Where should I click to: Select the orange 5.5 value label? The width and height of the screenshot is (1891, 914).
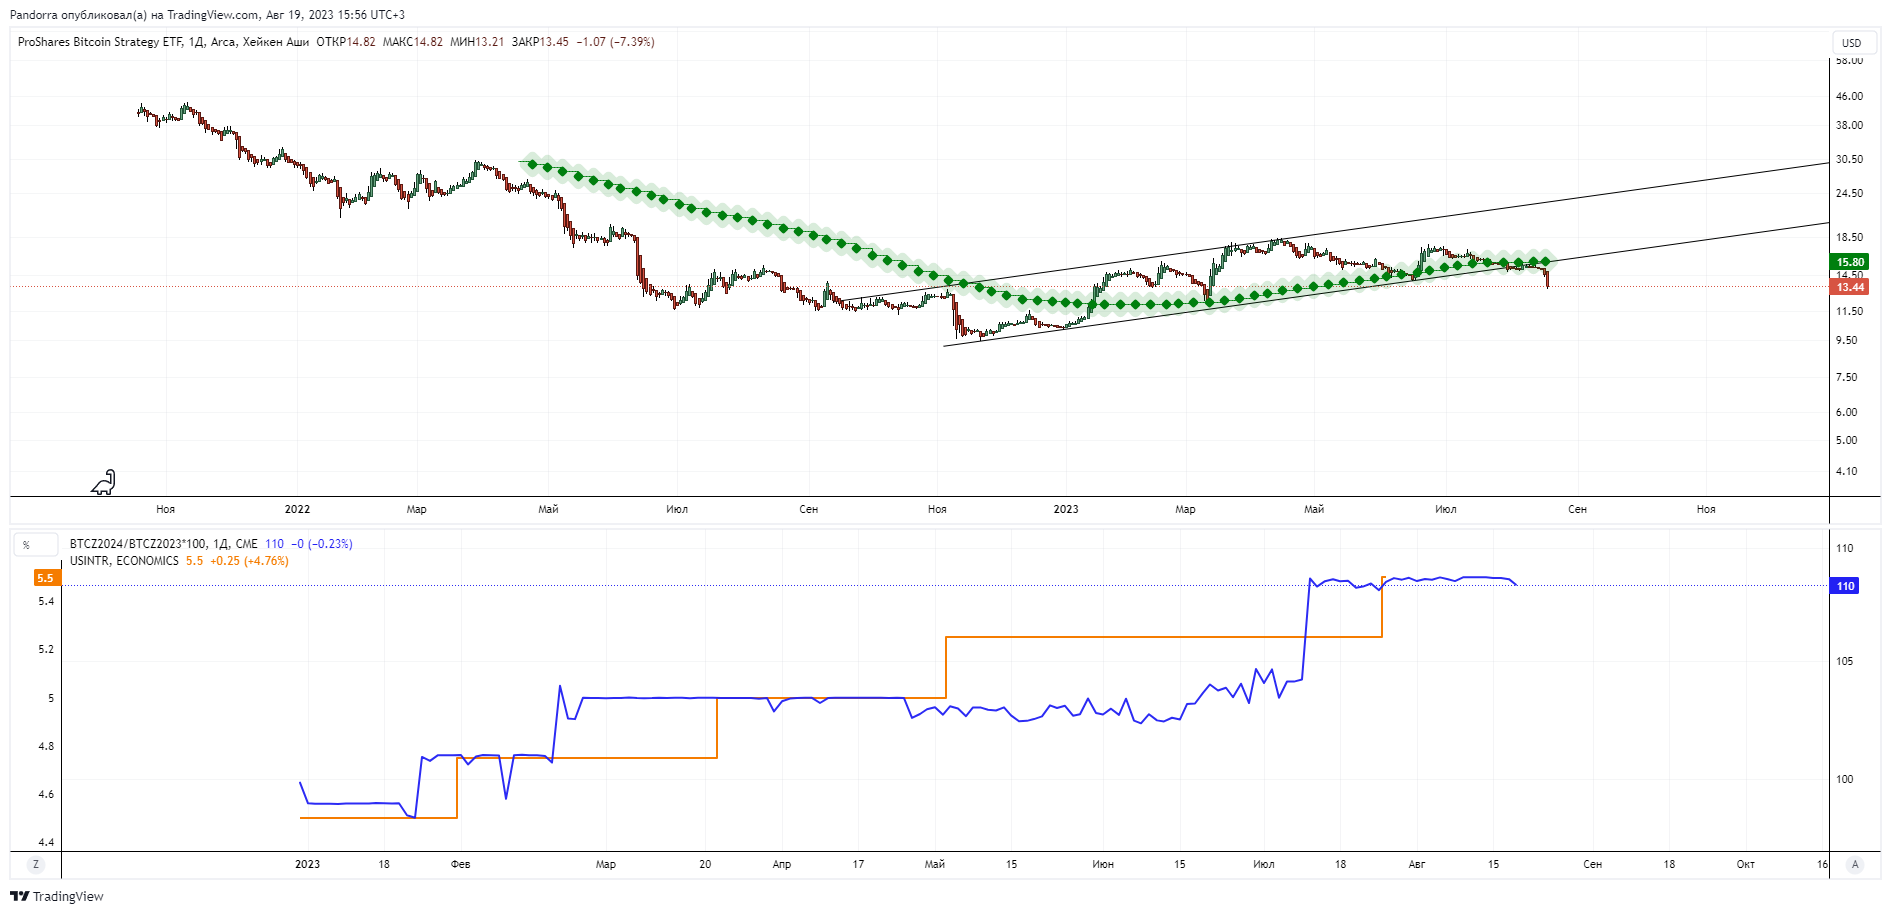[x=46, y=578]
